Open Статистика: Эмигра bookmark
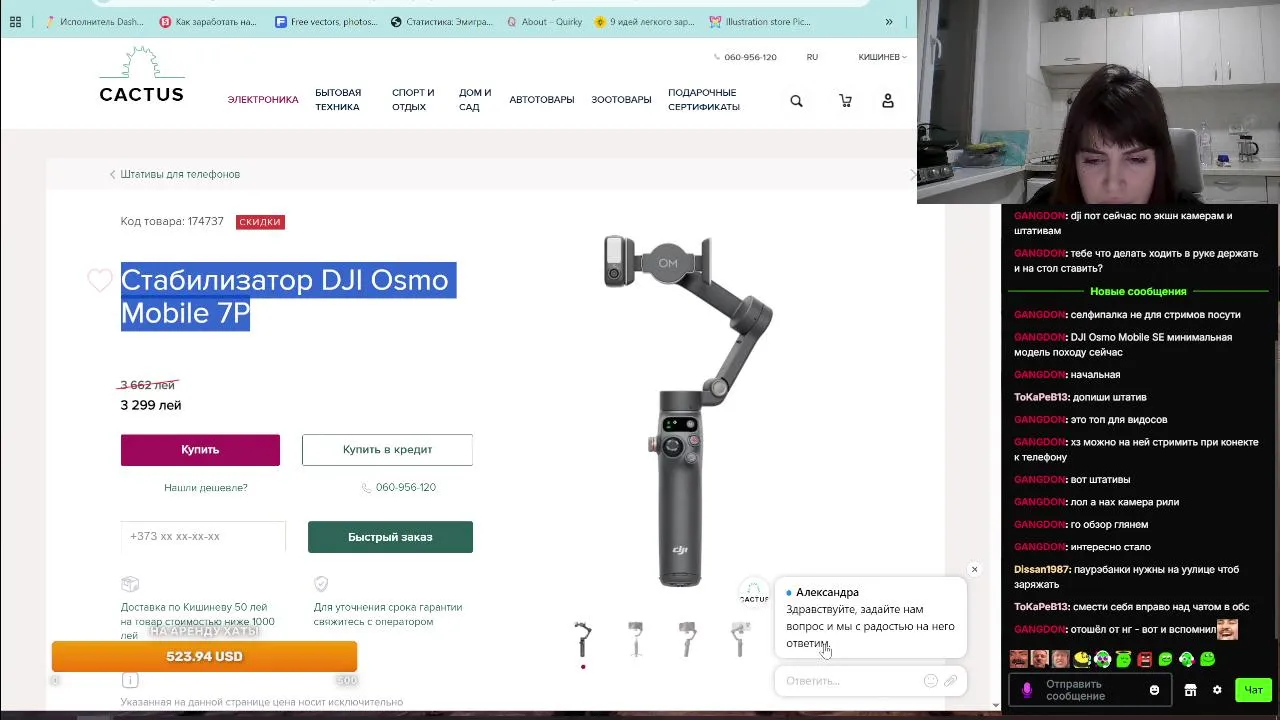 [x=442, y=21]
